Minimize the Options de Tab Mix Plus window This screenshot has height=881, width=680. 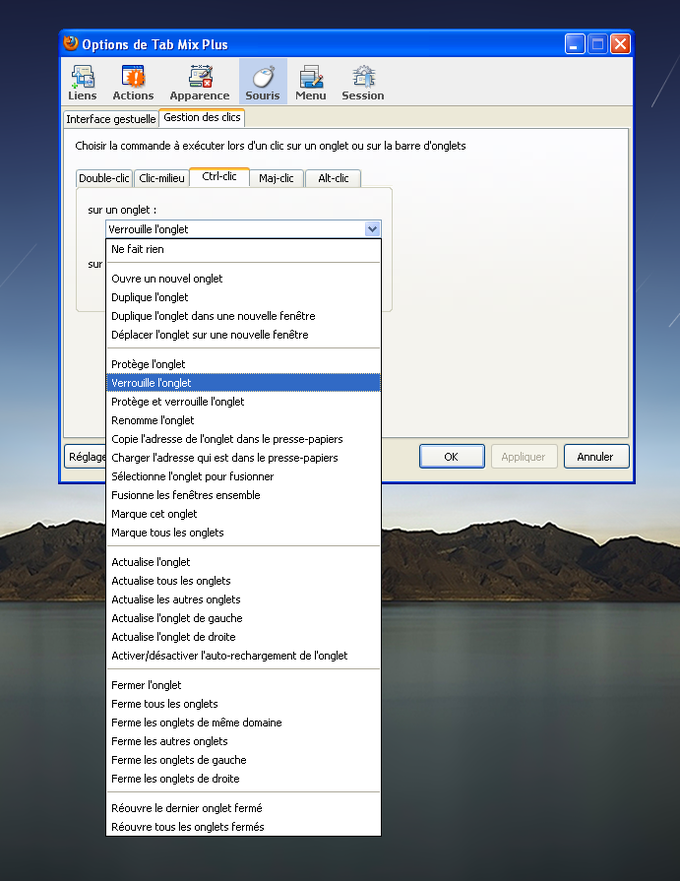click(x=574, y=44)
